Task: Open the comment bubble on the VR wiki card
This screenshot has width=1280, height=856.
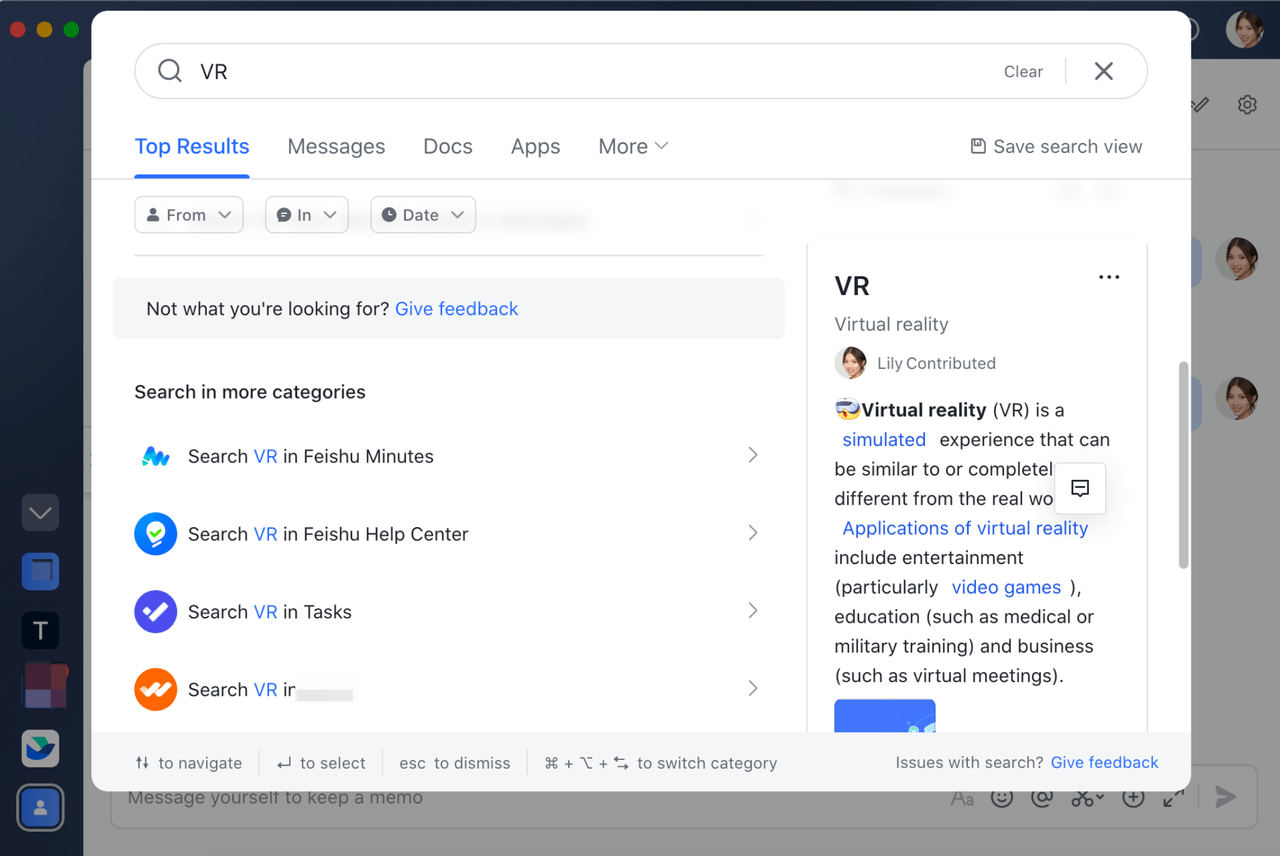Action: (x=1080, y=488)
